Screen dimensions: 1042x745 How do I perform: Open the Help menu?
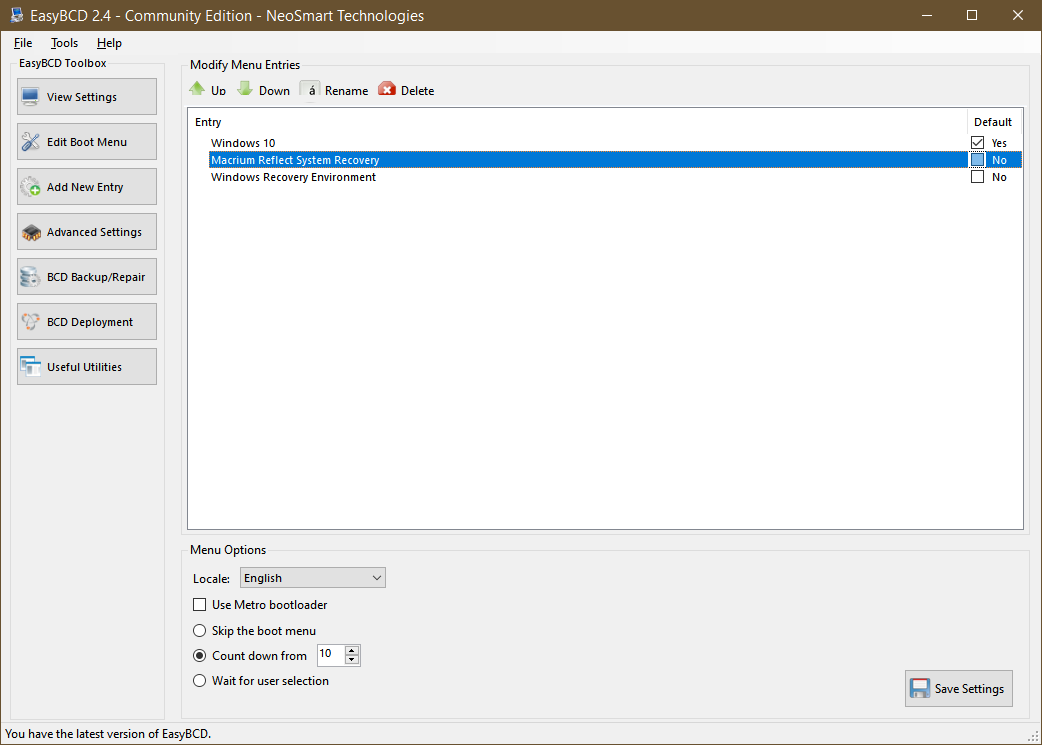coord(109,43)
